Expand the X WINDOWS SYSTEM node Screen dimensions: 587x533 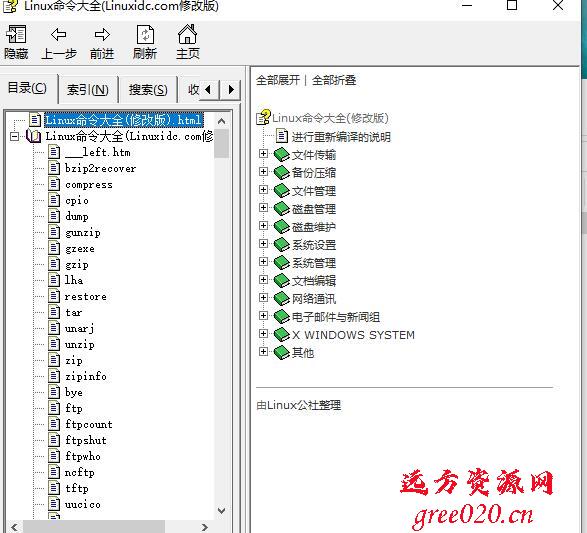pos(263,333)
